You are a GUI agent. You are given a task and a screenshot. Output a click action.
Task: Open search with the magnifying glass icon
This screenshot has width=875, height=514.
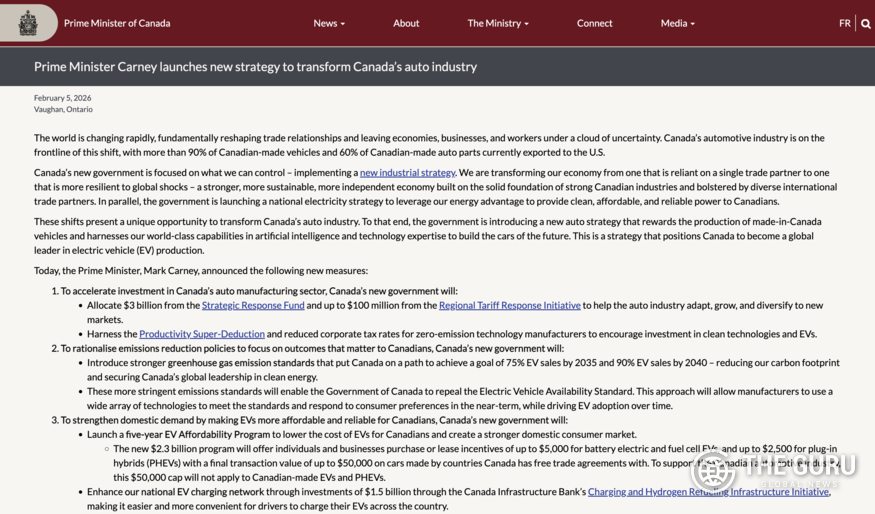(865, 23)
